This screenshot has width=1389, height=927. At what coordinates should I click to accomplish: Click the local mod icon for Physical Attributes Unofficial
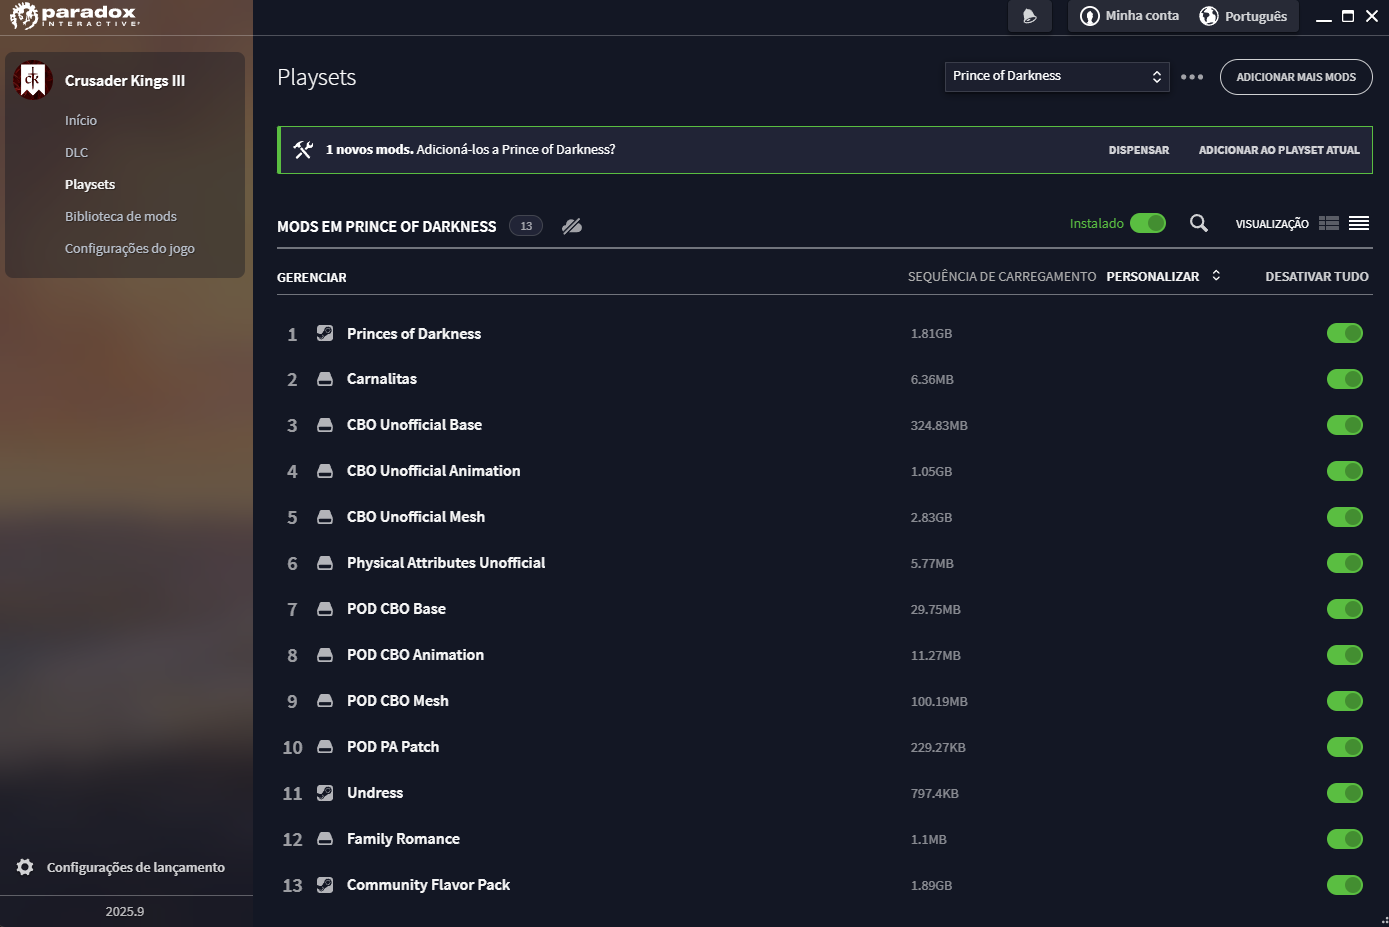tap(325, 563)
